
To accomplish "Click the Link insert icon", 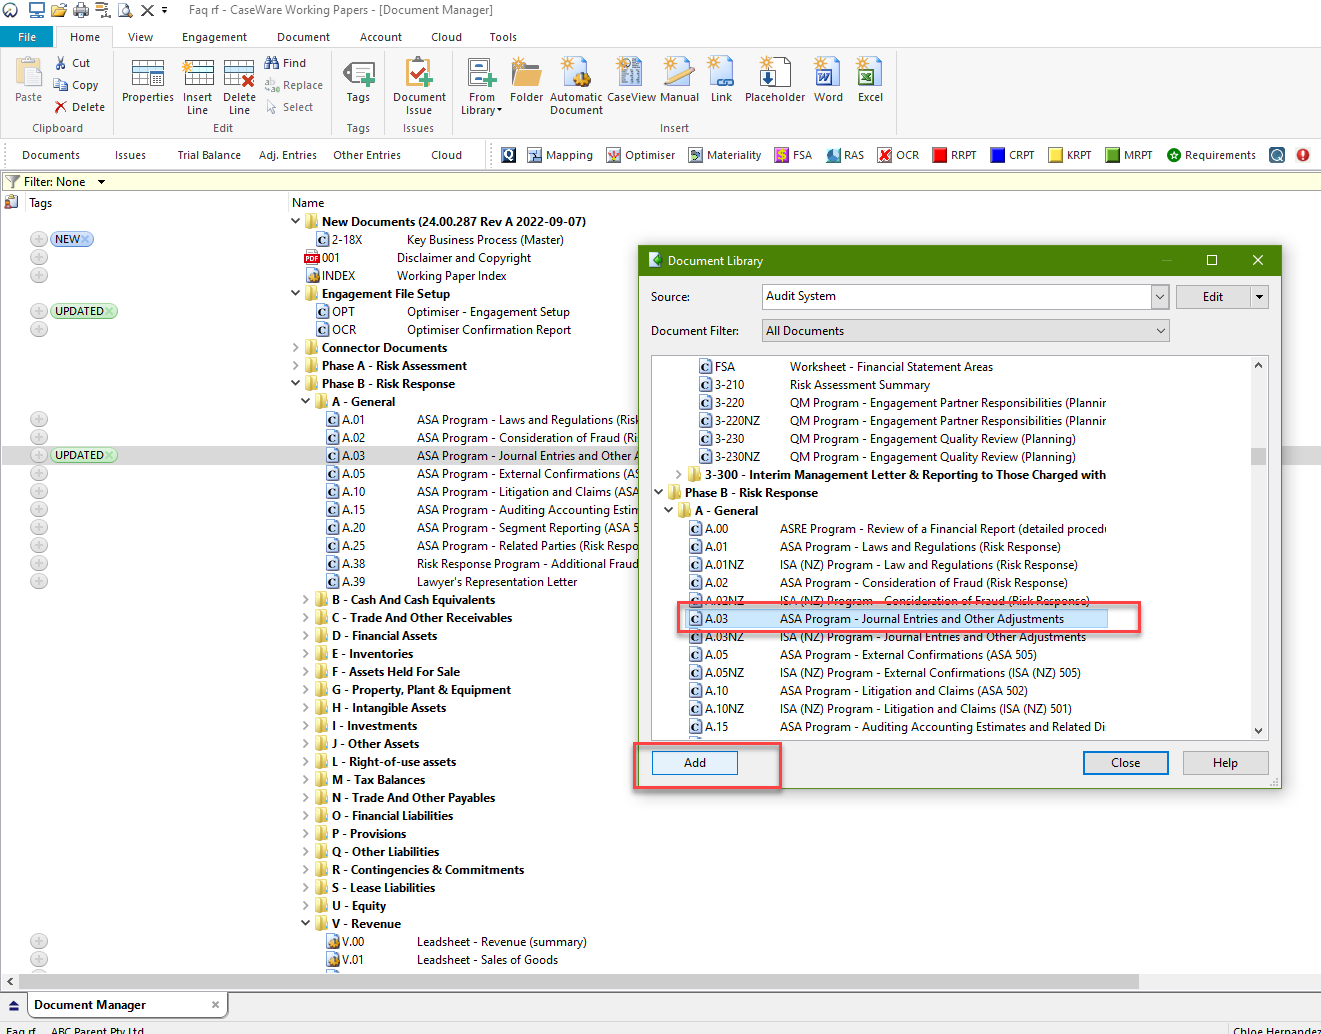I will point(721,80).
